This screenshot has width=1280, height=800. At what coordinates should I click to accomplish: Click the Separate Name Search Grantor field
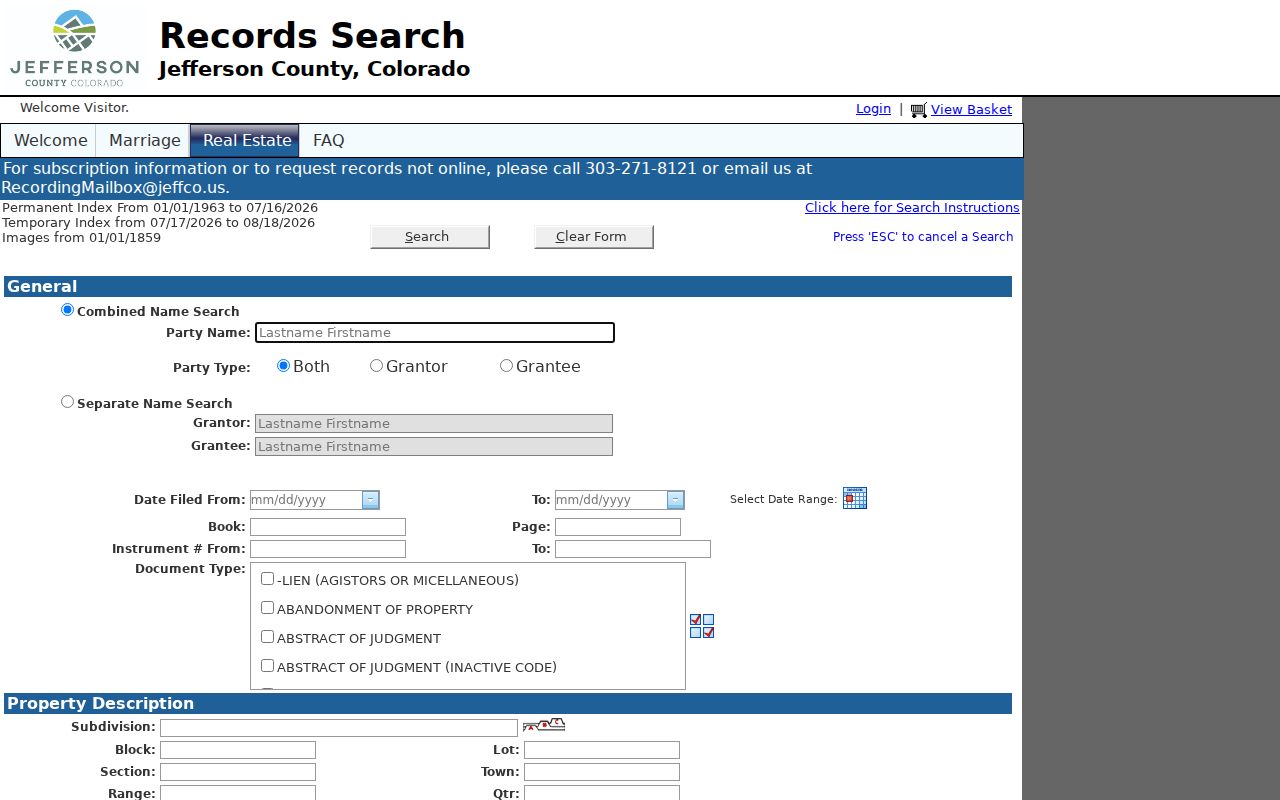[434, 424]
